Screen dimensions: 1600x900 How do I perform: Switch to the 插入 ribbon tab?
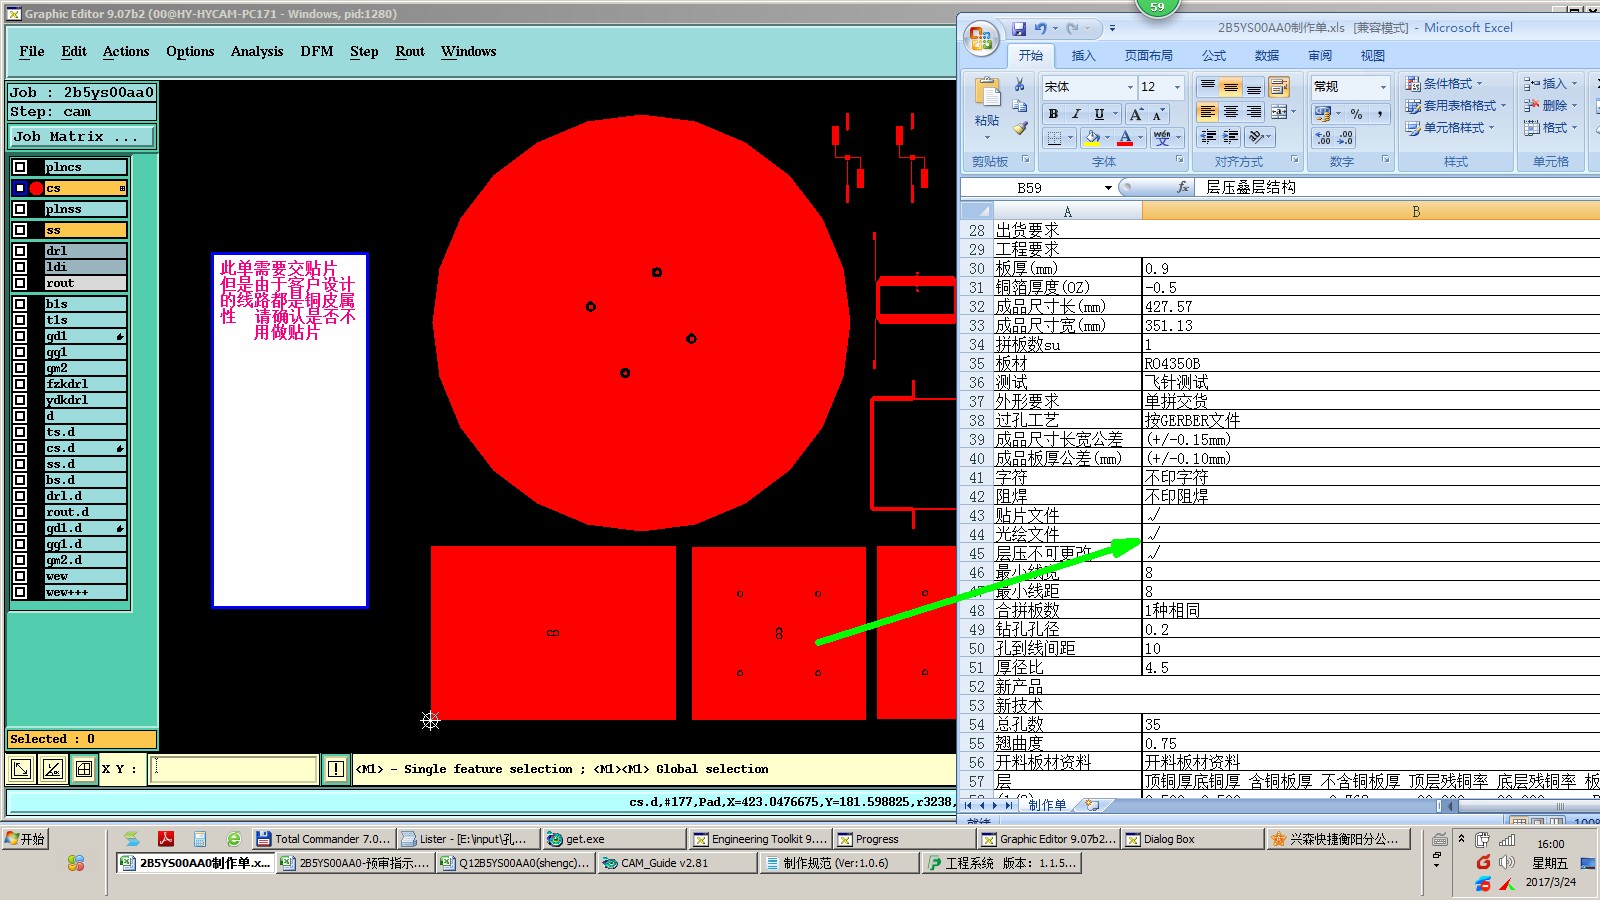click(1083, 56)
